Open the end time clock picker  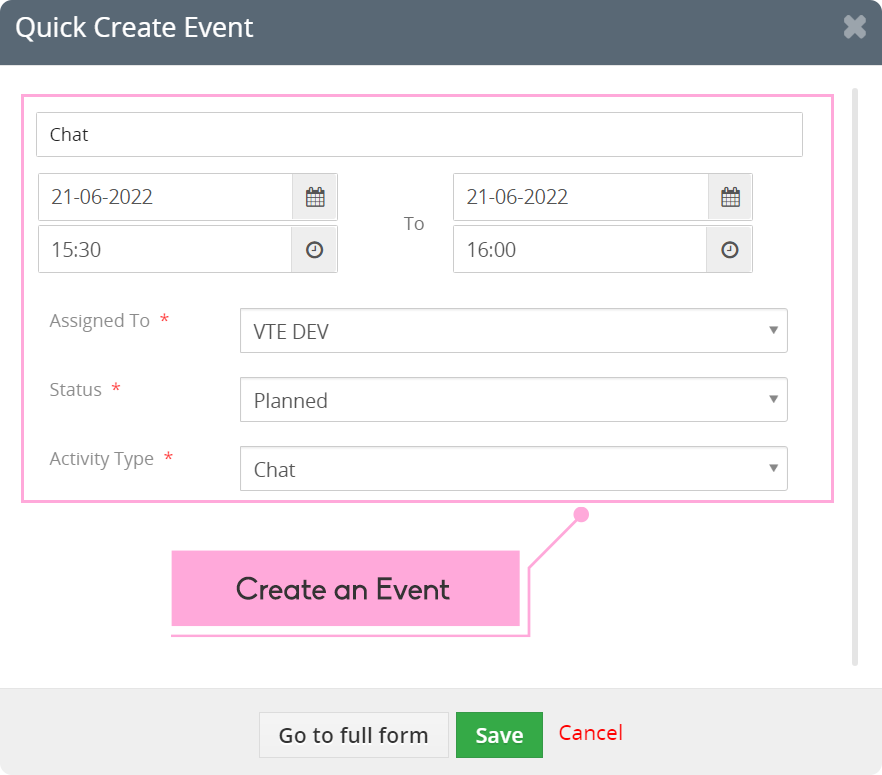[730, 250]
